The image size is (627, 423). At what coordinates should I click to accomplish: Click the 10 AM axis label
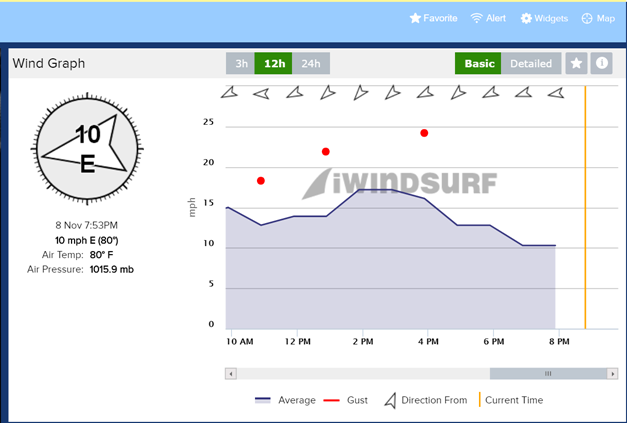240,341
